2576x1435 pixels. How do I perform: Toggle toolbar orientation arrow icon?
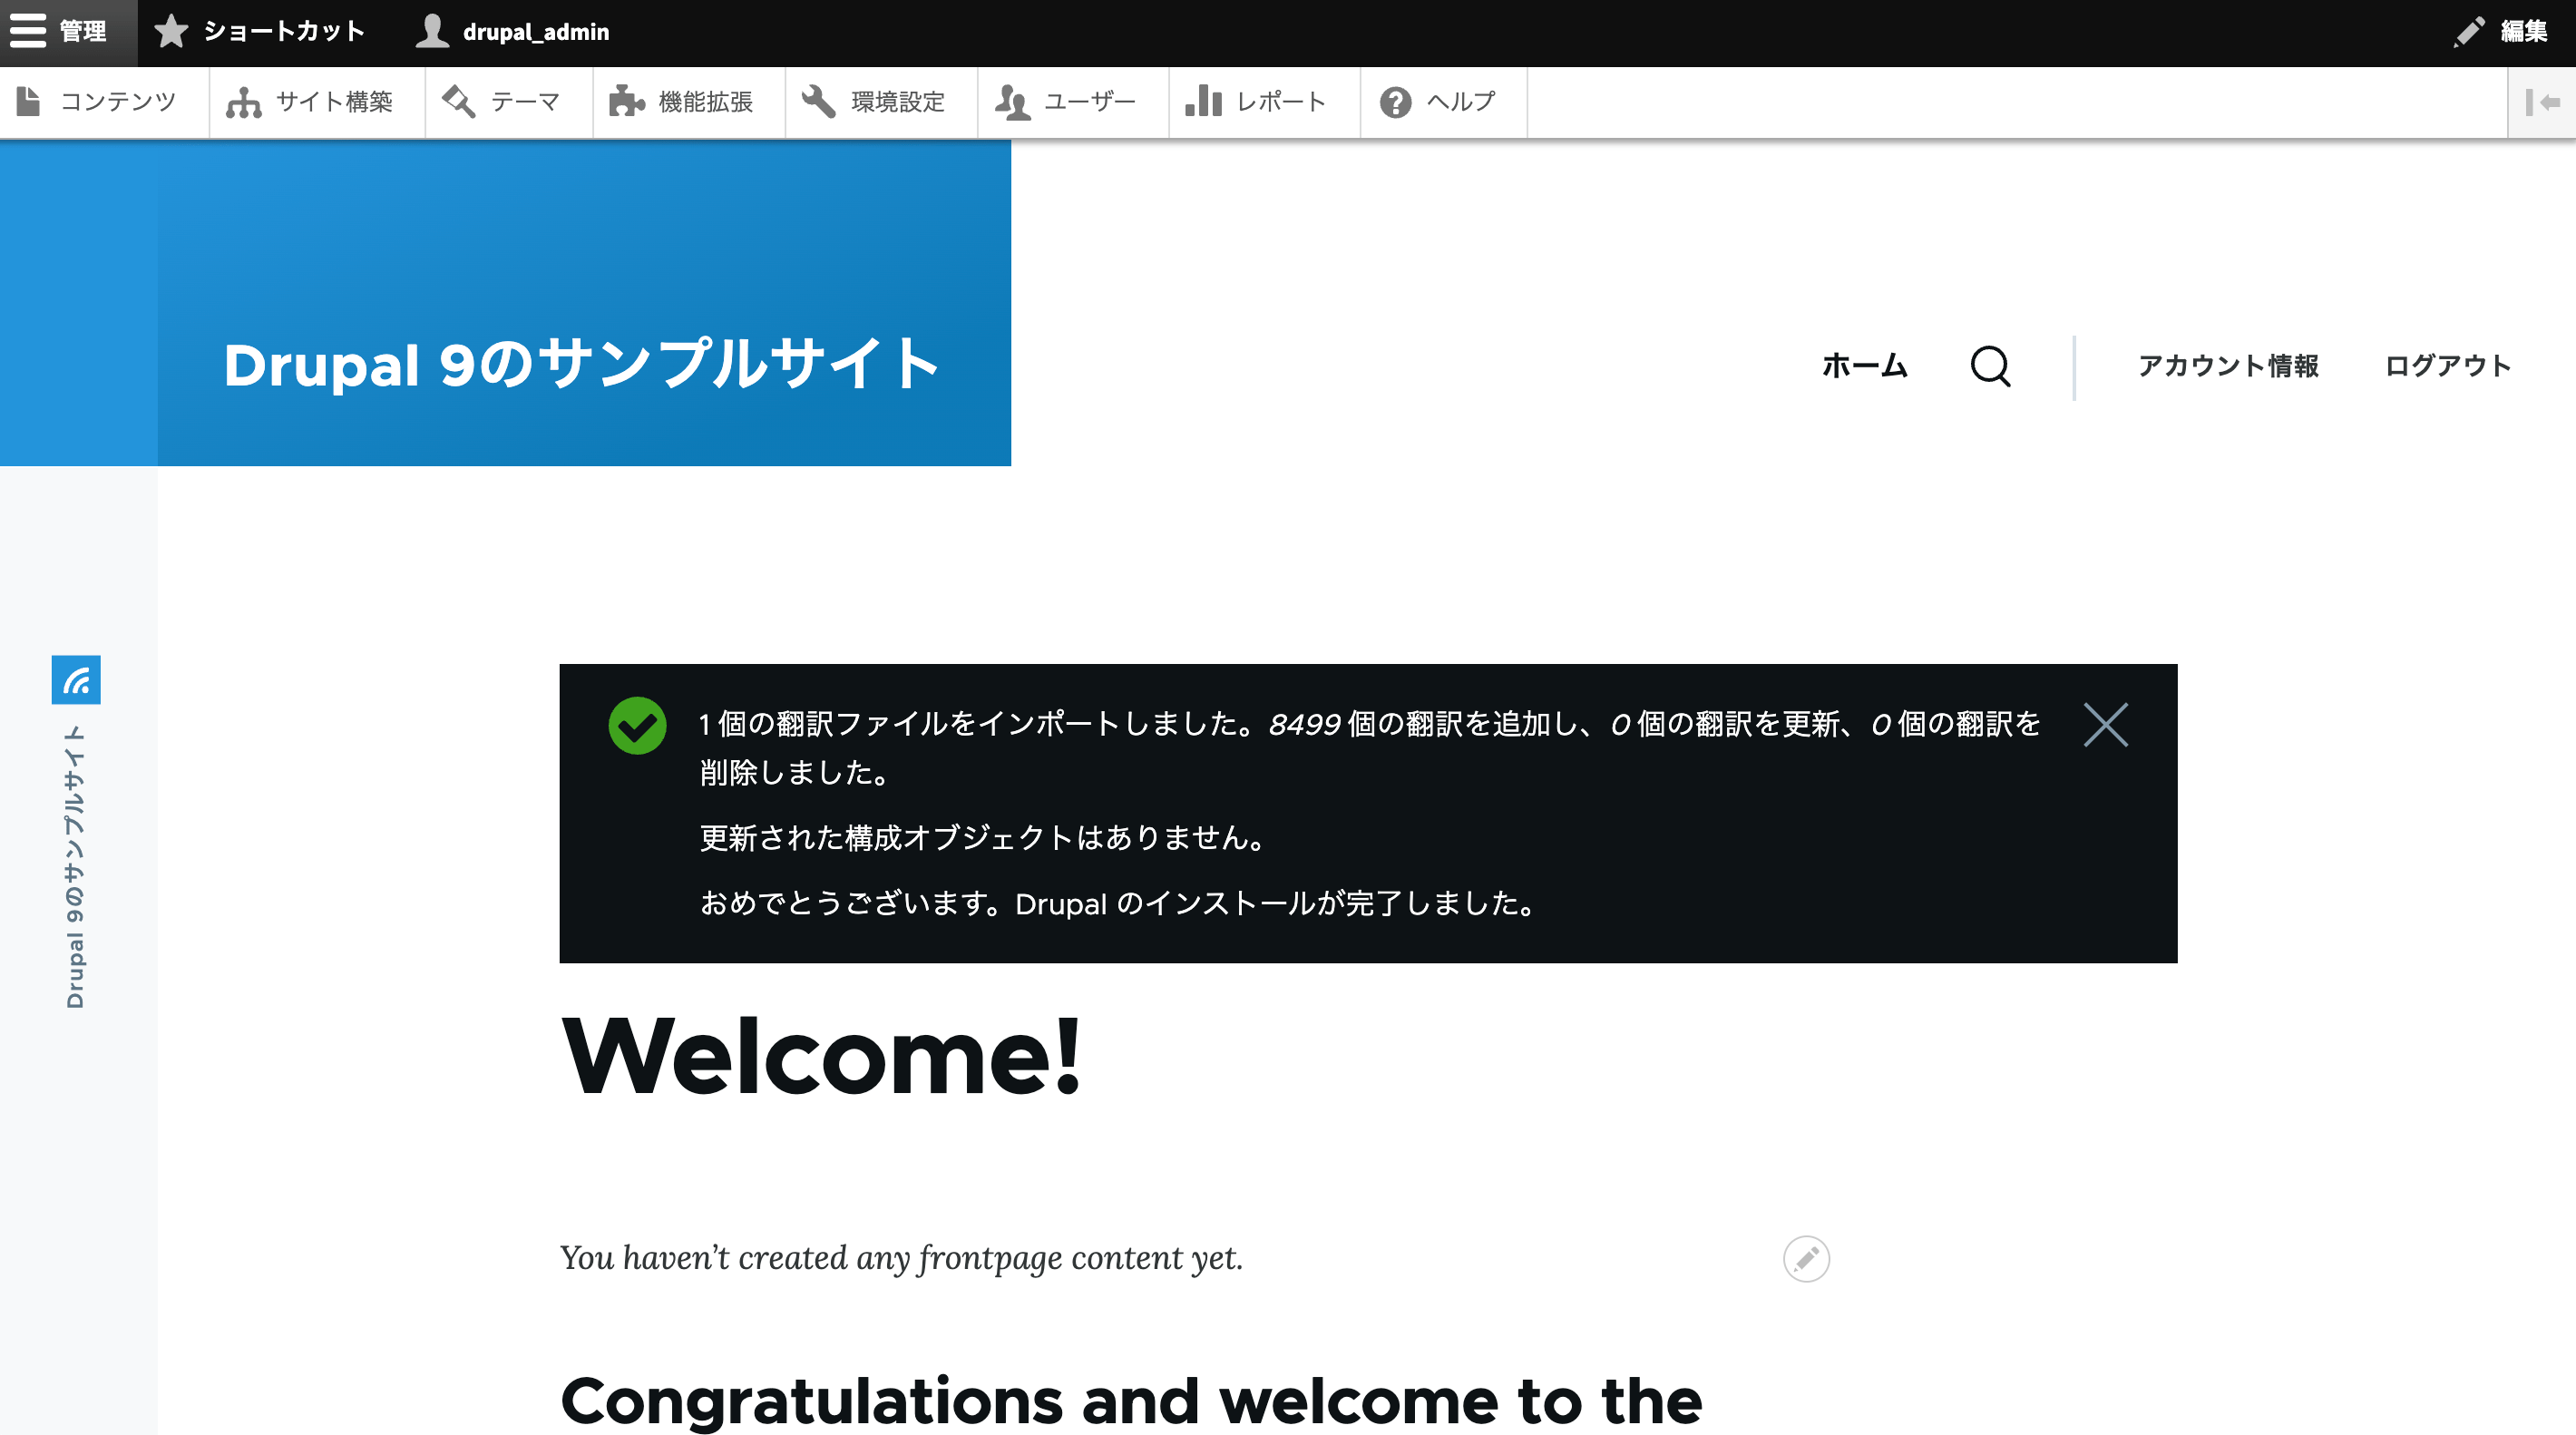tap(2542, 102)
